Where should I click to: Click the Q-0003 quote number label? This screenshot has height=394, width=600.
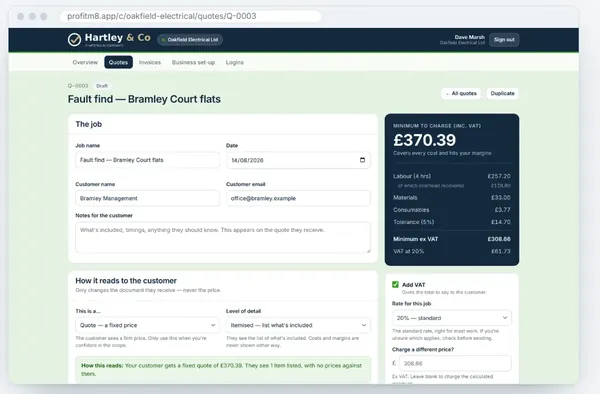point(78,86)
